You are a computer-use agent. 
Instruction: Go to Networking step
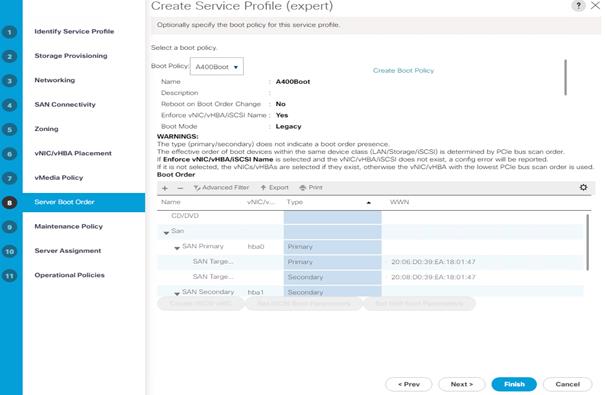coord(55,80)
